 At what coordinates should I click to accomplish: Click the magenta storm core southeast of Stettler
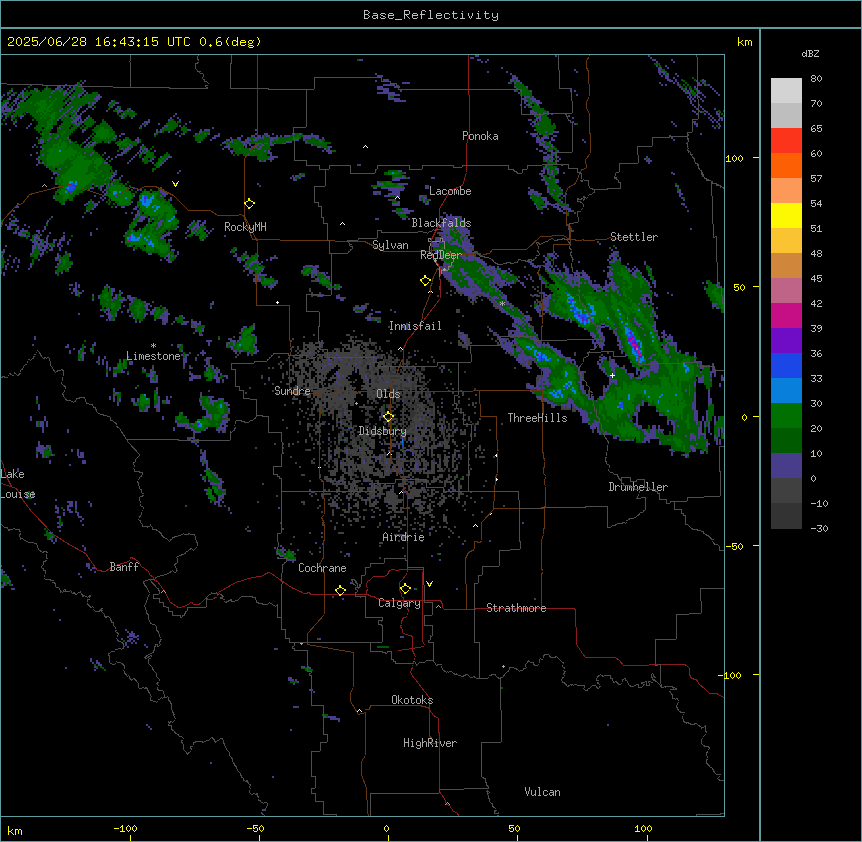click(634, 344)
